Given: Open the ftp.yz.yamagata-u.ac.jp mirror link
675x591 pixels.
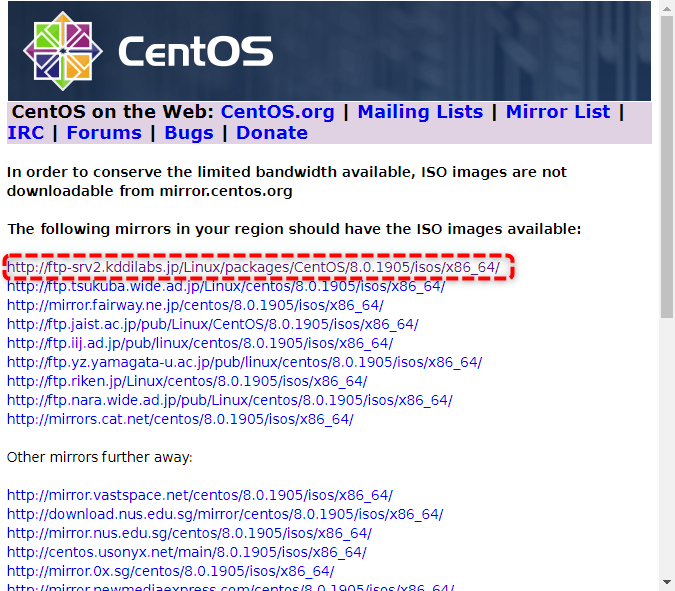Looking at the screenshot, I should (x=245, y=362).
